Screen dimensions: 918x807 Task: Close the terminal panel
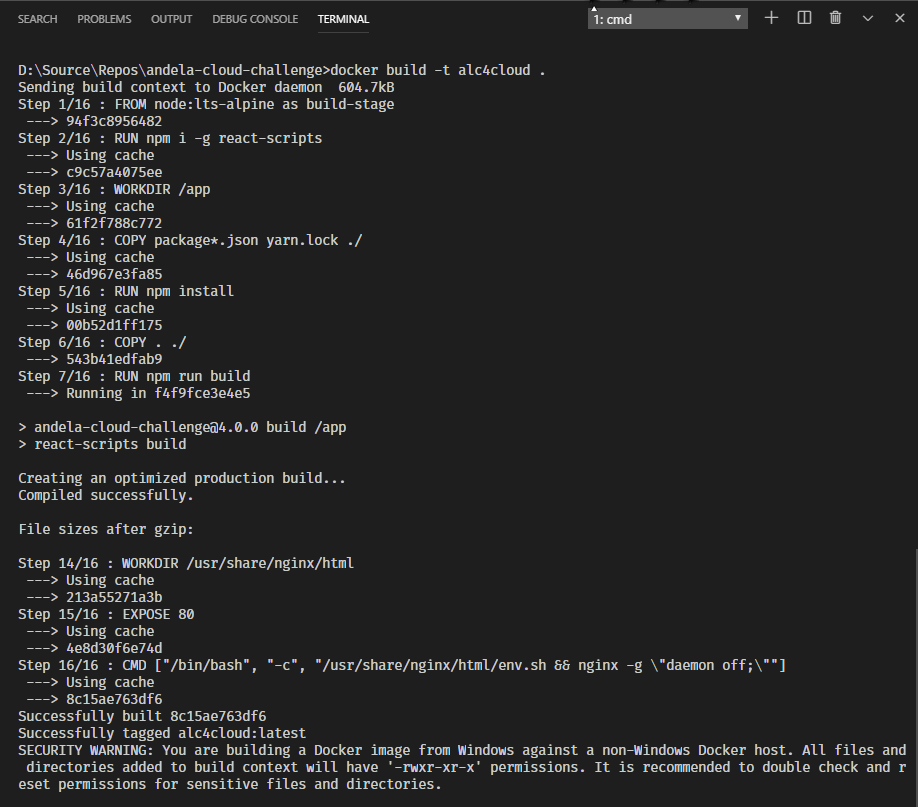point(900,18)
